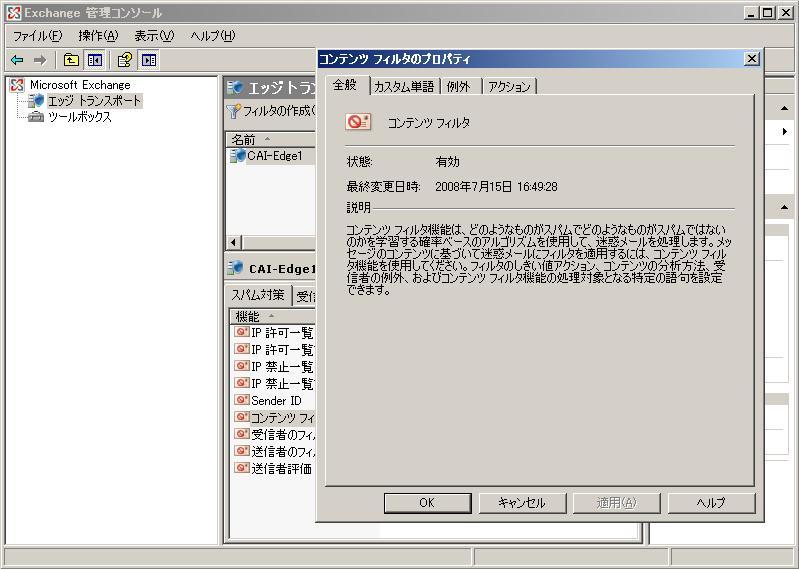Click the 最終変更日時 value 2008年7月15日 16:49:28
The height and width of the screenshot is (569, 799).
point(496,187)
